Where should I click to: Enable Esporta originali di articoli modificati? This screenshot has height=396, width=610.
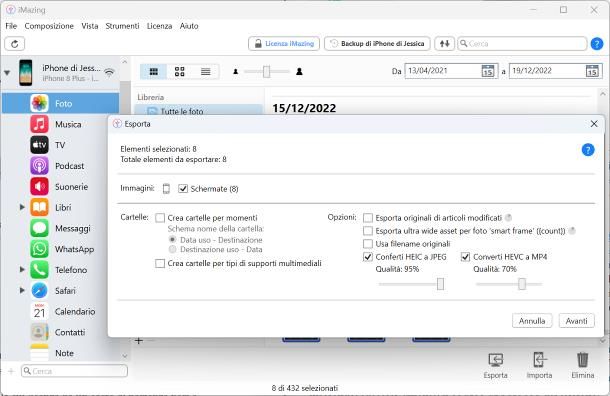point(368,217)
